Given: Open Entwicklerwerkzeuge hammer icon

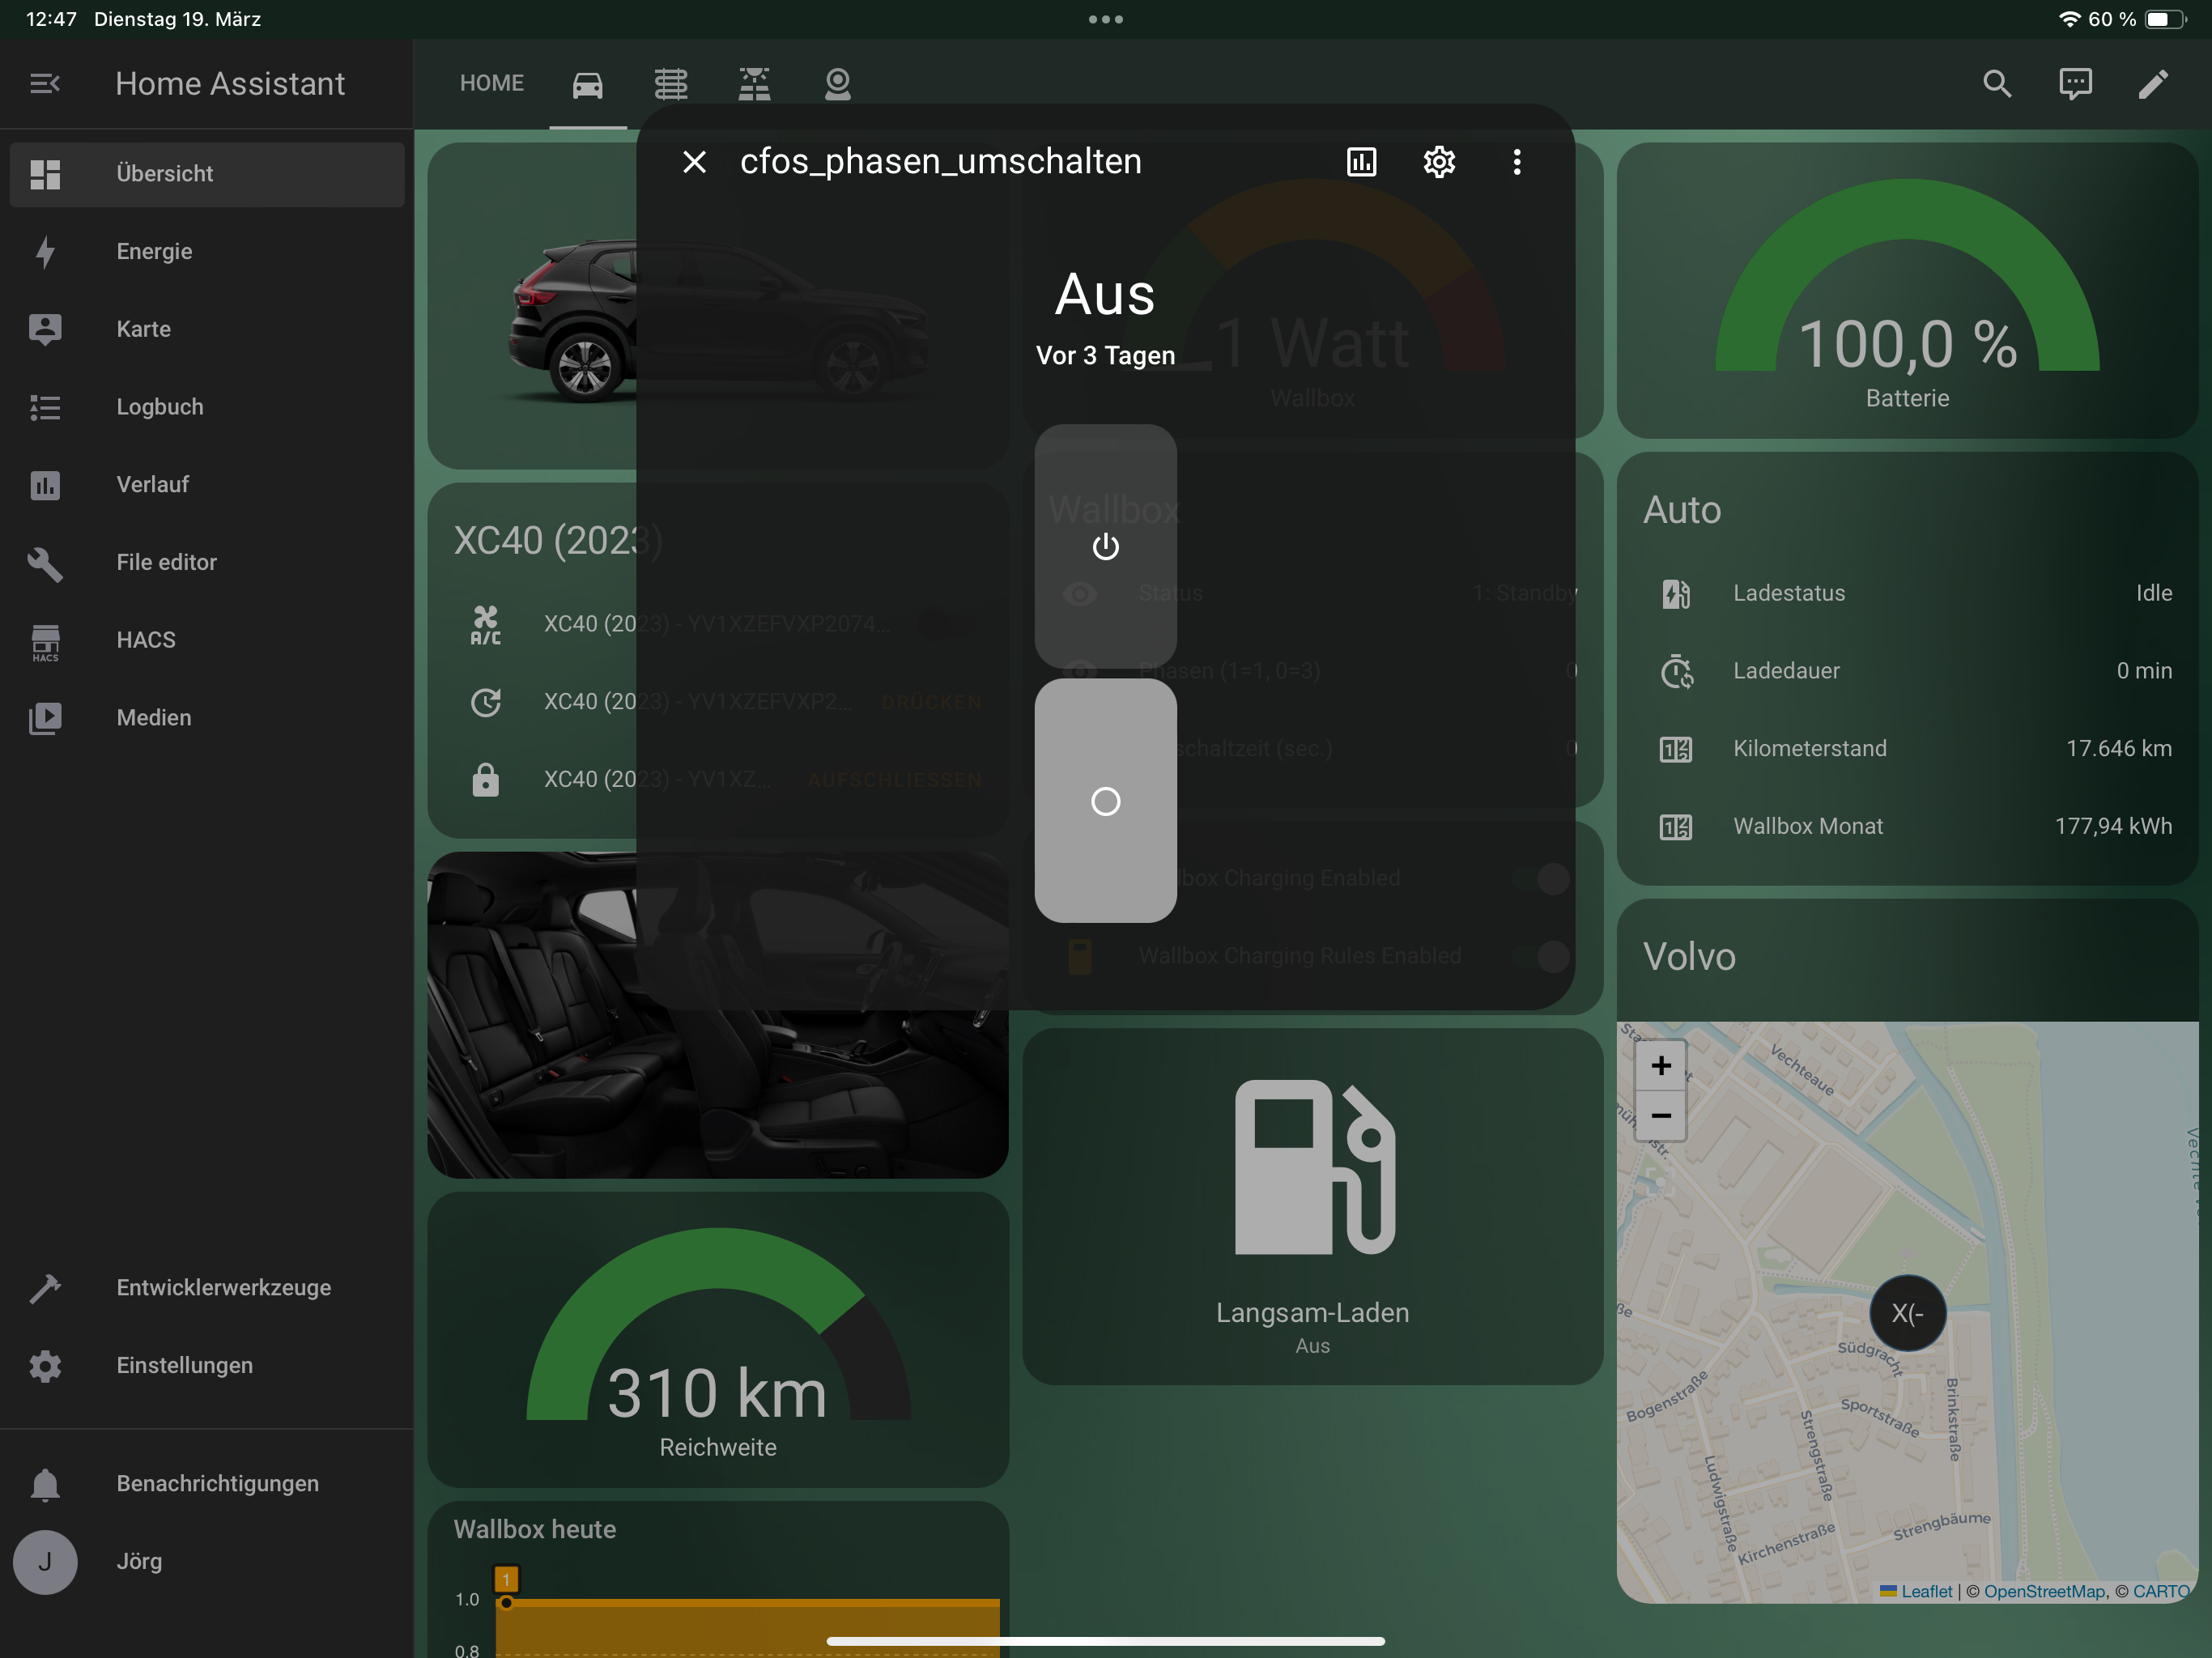Looking at the screenshot, I should coord(45,1288).
